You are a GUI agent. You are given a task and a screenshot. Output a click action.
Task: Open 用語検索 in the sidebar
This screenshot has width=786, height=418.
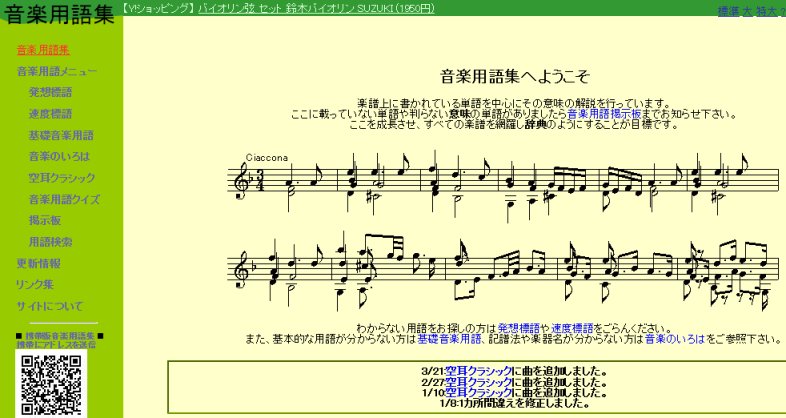coord(50,242)
